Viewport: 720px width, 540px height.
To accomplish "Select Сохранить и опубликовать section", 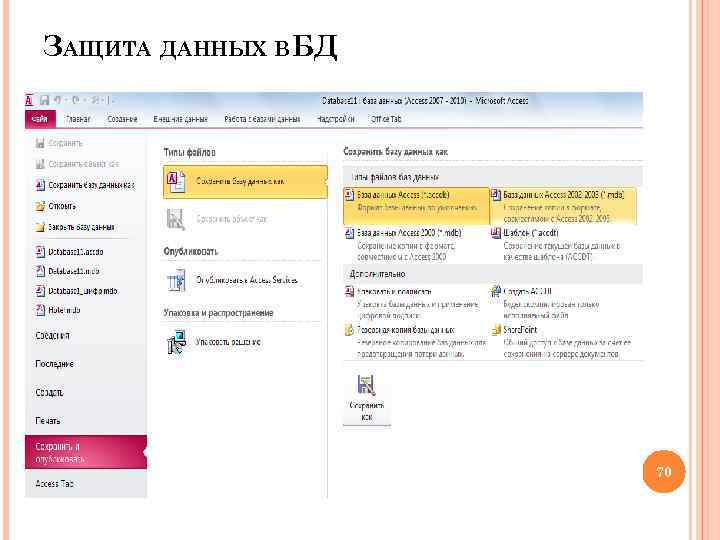I will click(86, 452).
